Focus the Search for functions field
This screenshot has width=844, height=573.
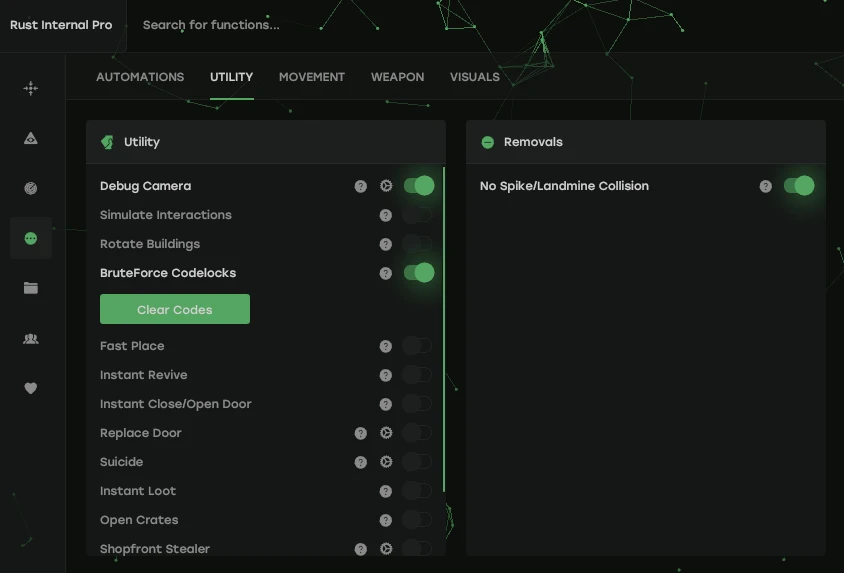point(211,25)
